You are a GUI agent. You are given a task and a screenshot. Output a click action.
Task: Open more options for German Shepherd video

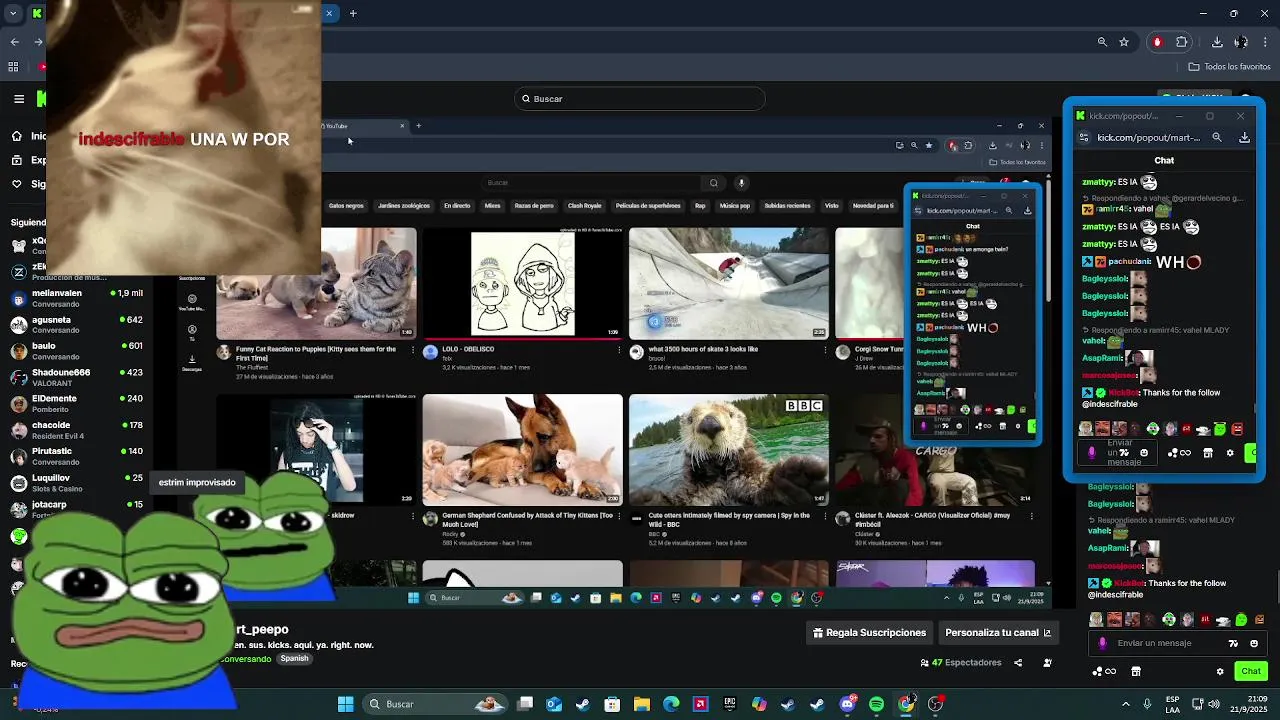click(619, 517)
